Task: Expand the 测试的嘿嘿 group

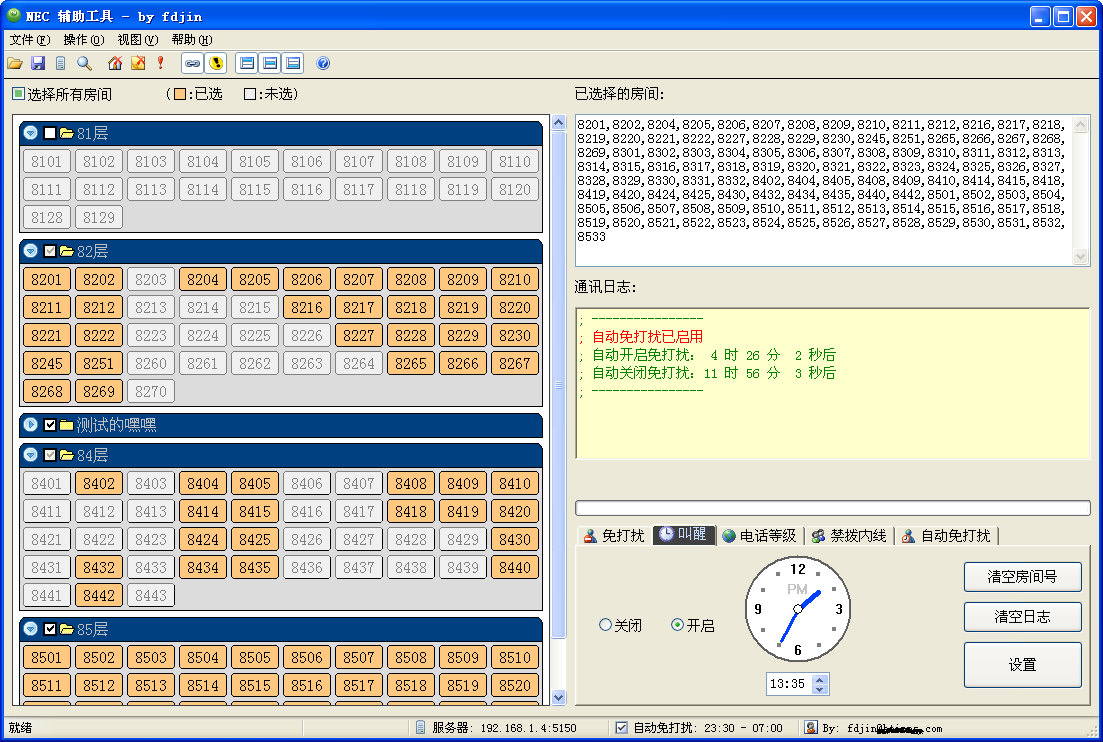Action: point(31,425)
